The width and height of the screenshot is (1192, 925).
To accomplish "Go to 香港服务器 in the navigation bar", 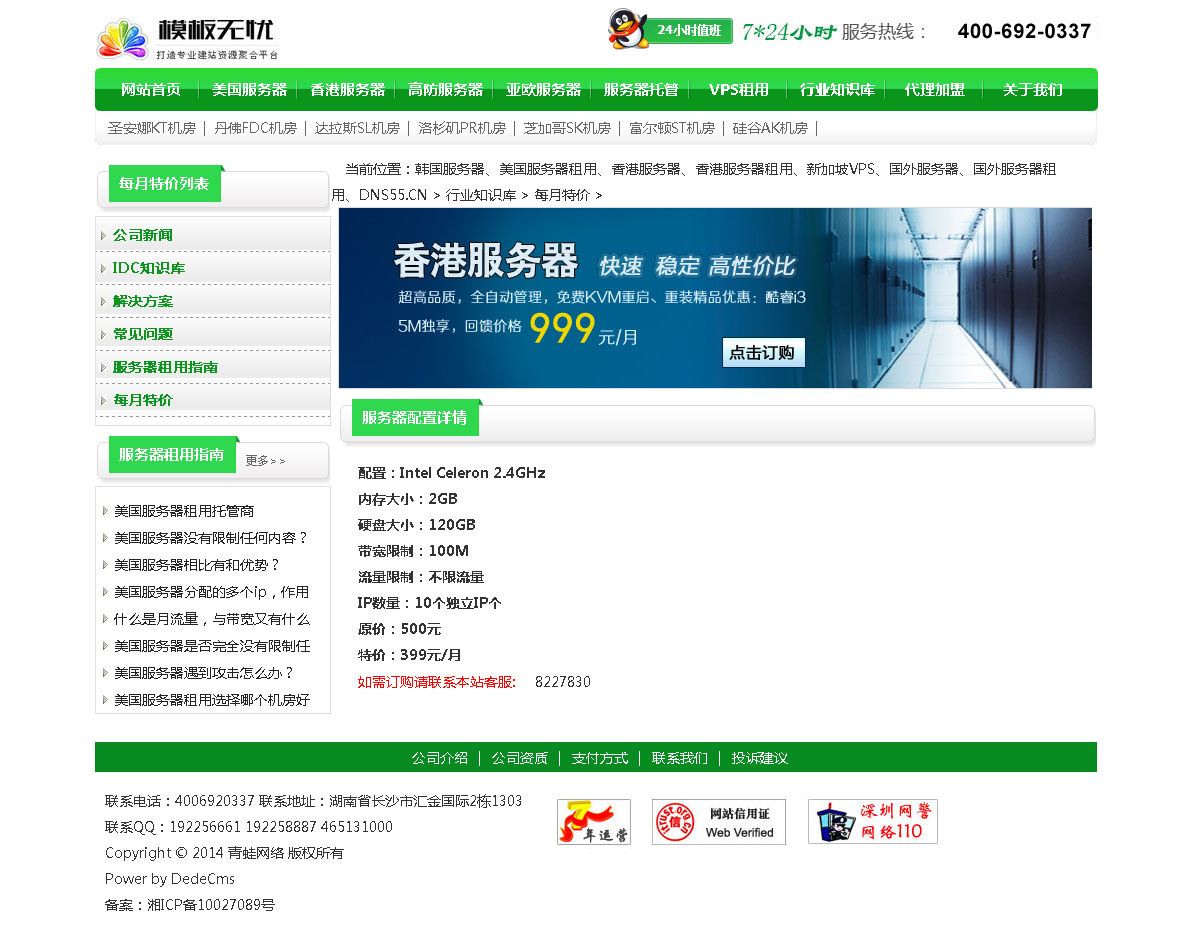I will click(x=347, y=90).
